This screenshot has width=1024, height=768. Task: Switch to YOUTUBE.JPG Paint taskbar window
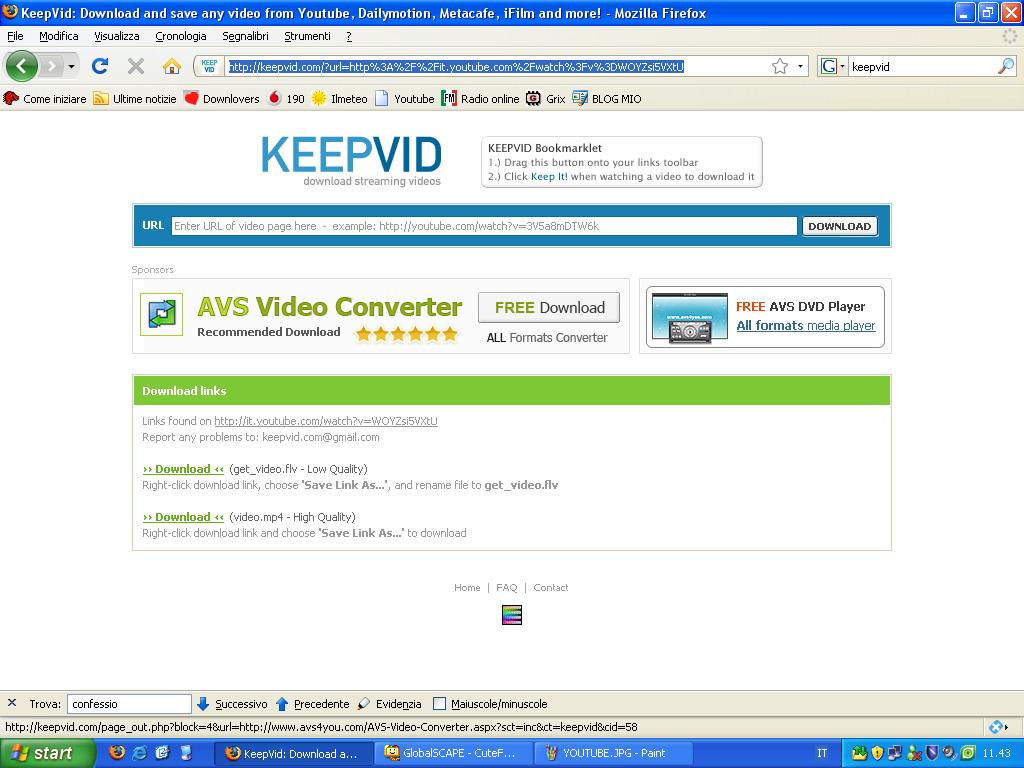tap(613, 754)
